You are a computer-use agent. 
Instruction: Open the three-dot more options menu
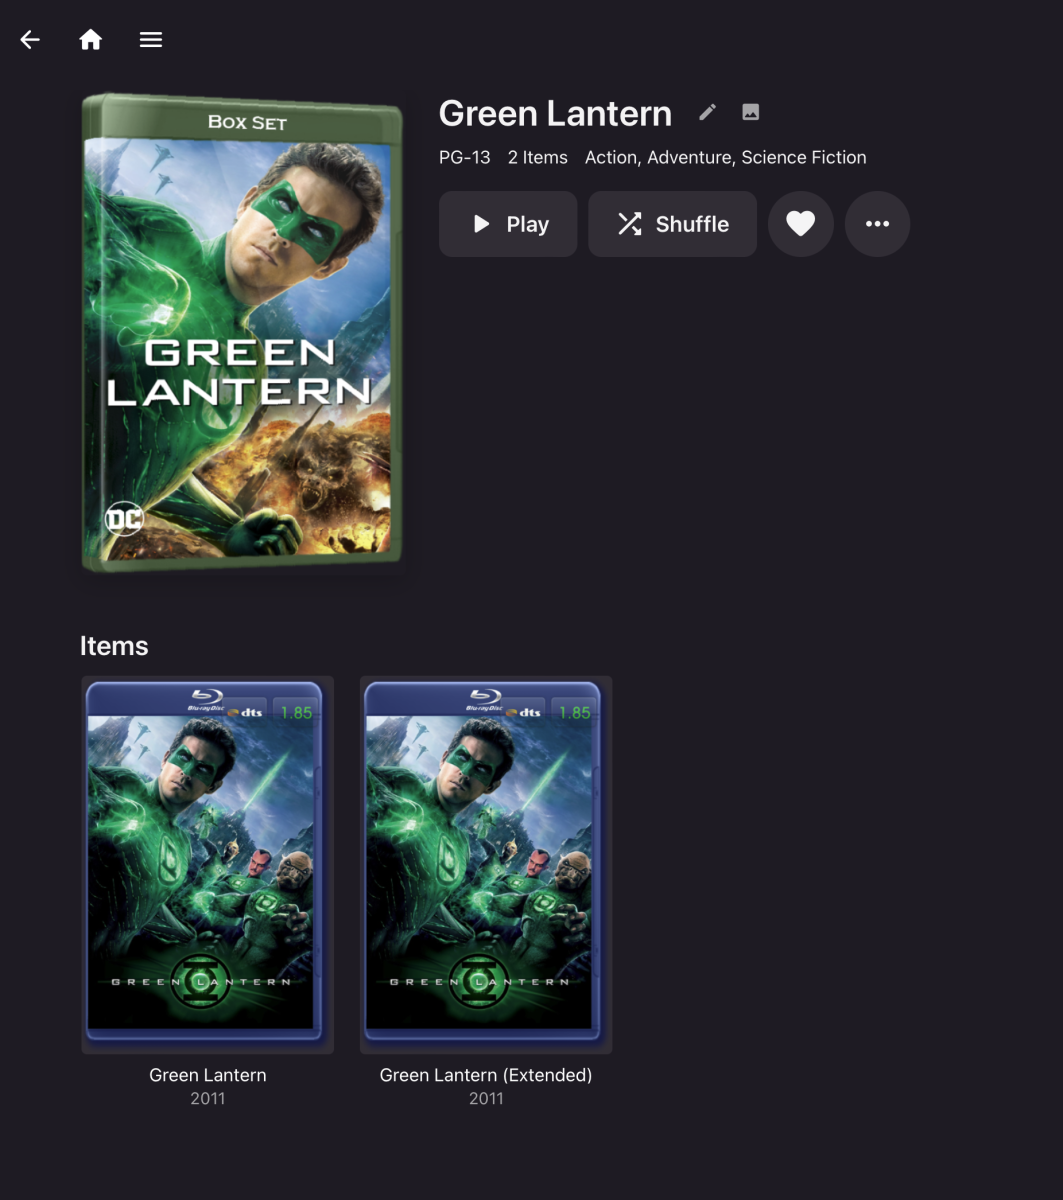pos(878,224)
